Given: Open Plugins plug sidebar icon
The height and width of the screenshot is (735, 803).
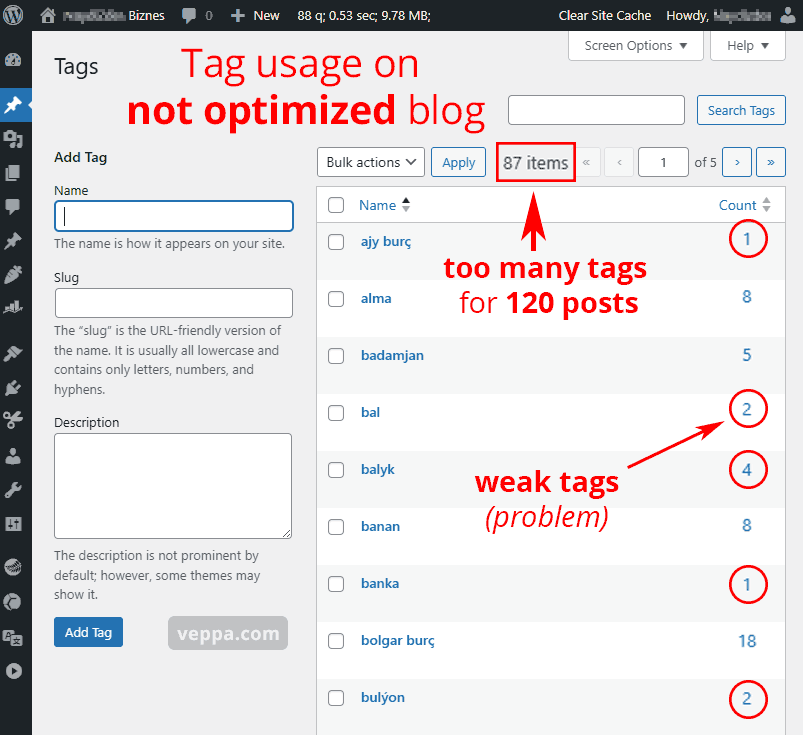Looking at the screenshot, I should click(x=13, y=387).
